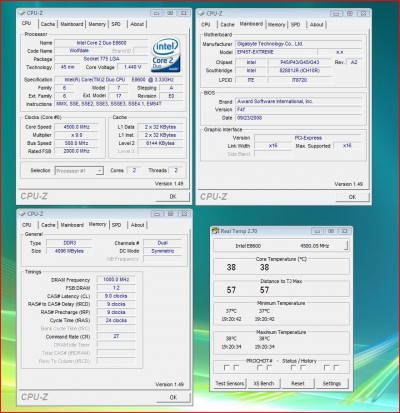Click Test Sensors in Real Temp
This screenshot has width=400, height=413.
[x=230, y=383]
